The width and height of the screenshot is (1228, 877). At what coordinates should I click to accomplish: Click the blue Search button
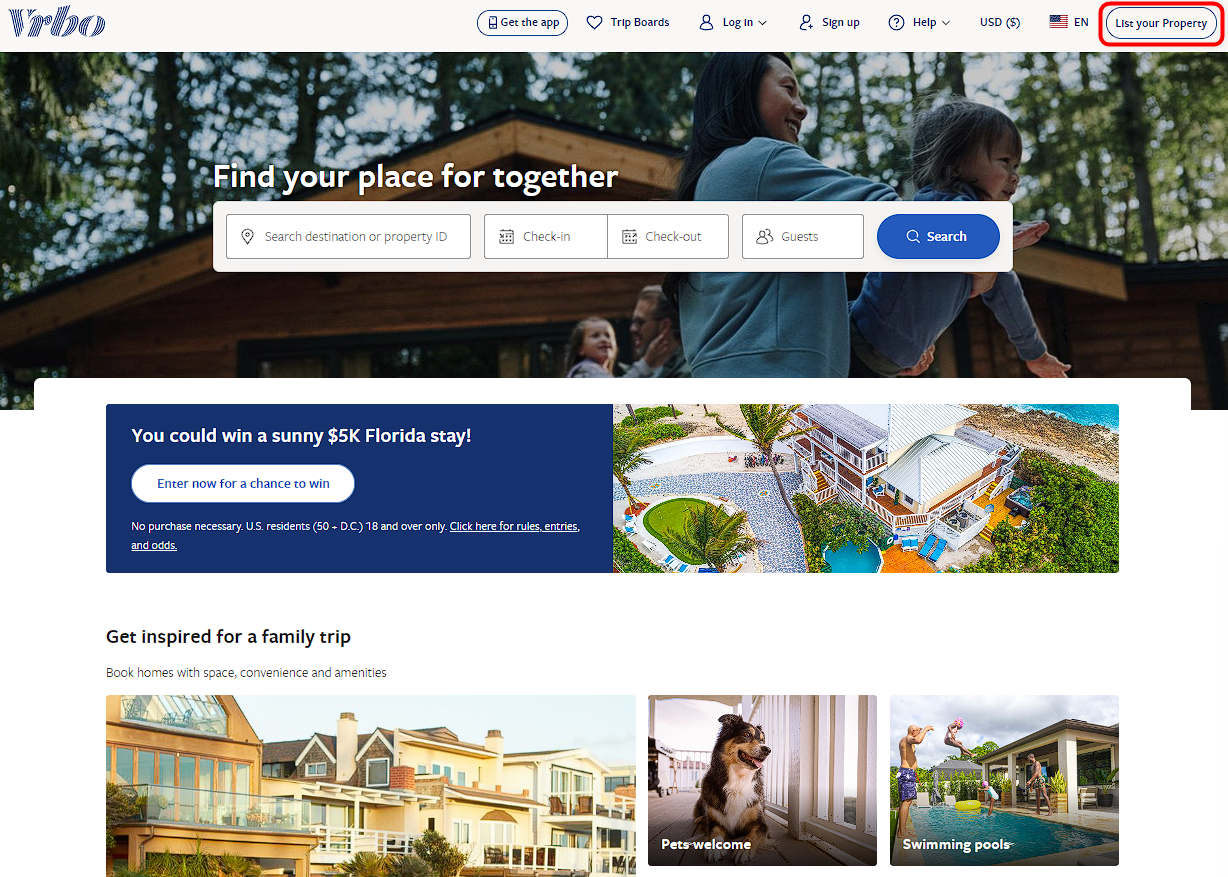(x=938, y=237)
